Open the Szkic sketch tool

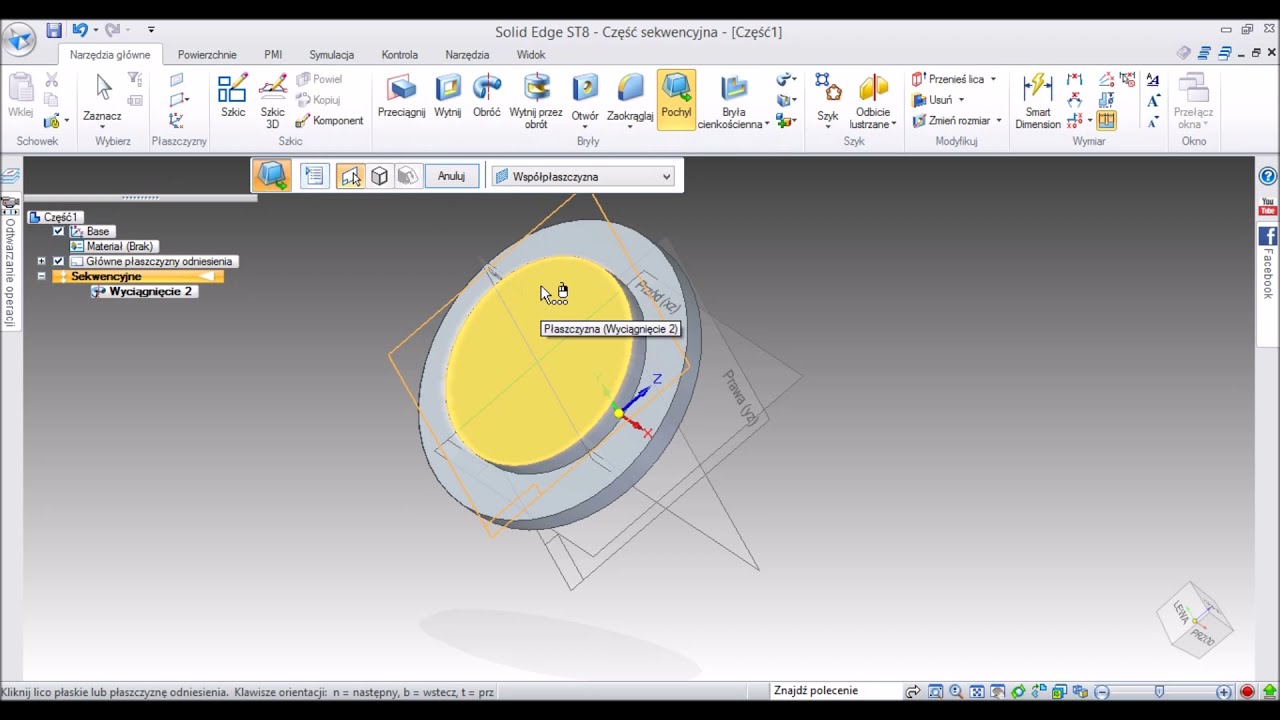[x=233, y=98]
